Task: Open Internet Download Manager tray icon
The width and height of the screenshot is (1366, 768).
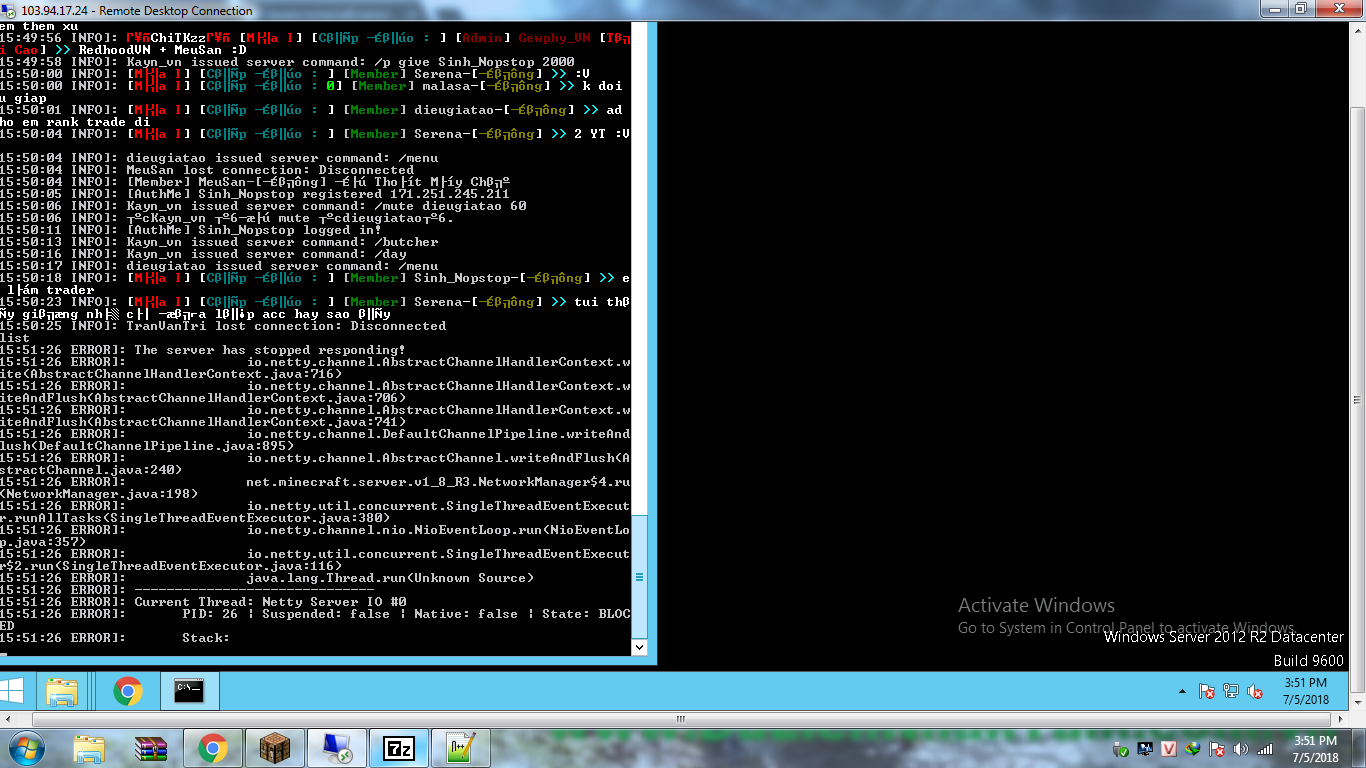Action: [x=1193, y=749]
